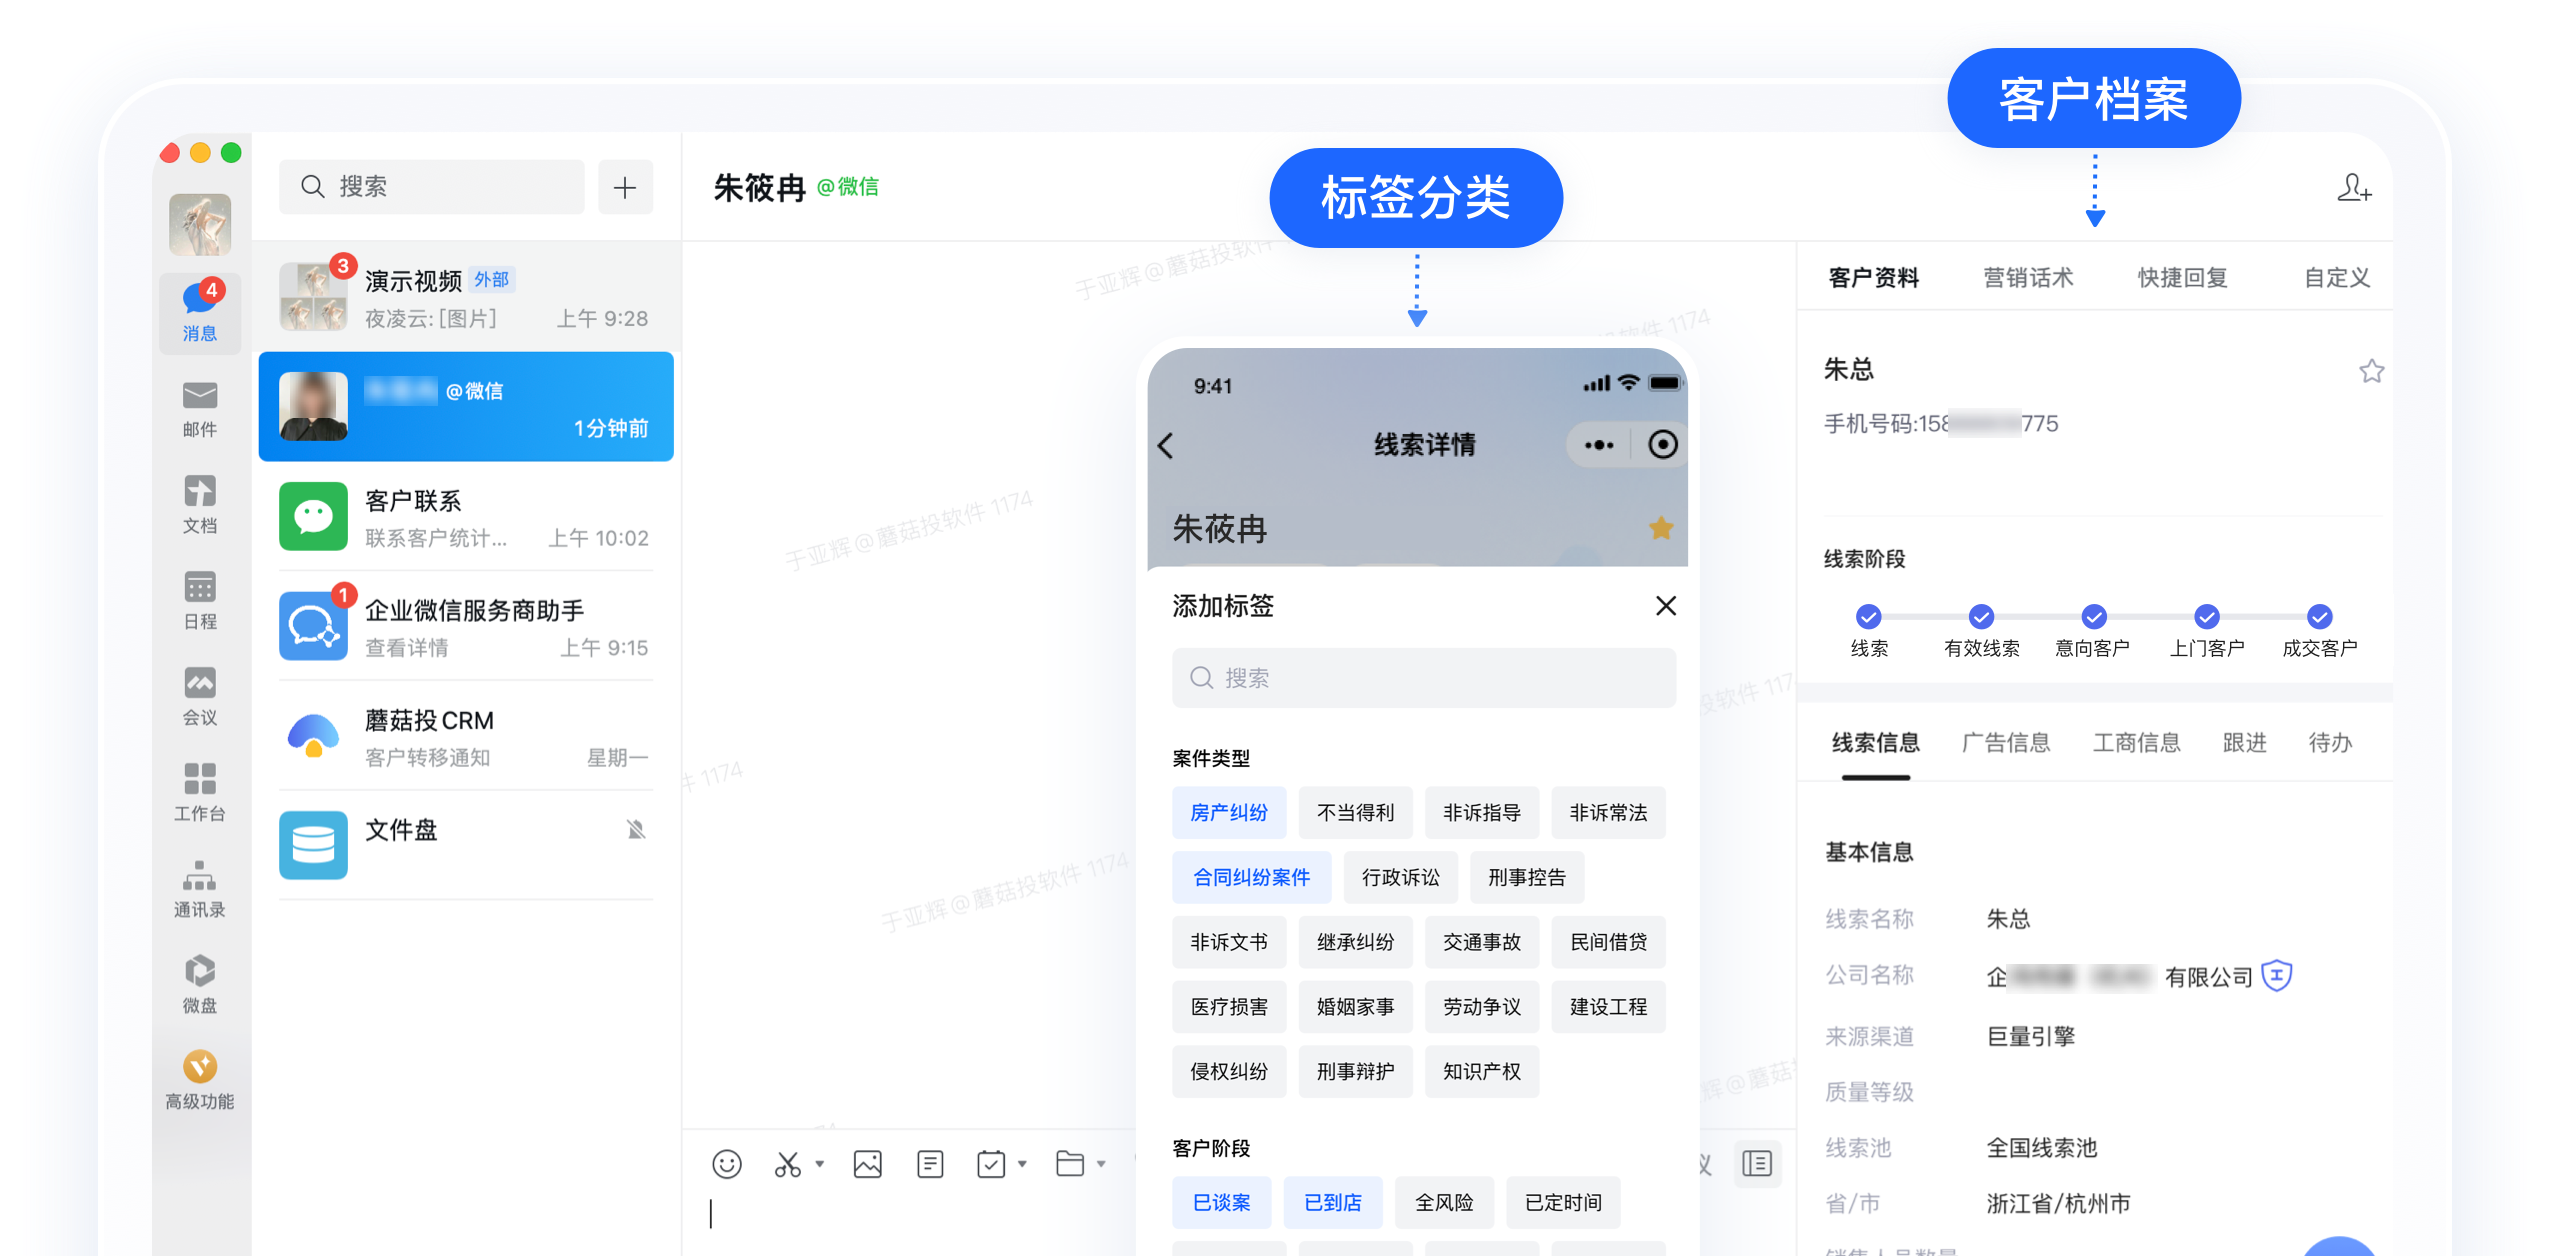Image resolution: width=2550 pixels, height=1256 pixels.
Task: Open the 通讯录 contacts section
Action: pos(199,888)
